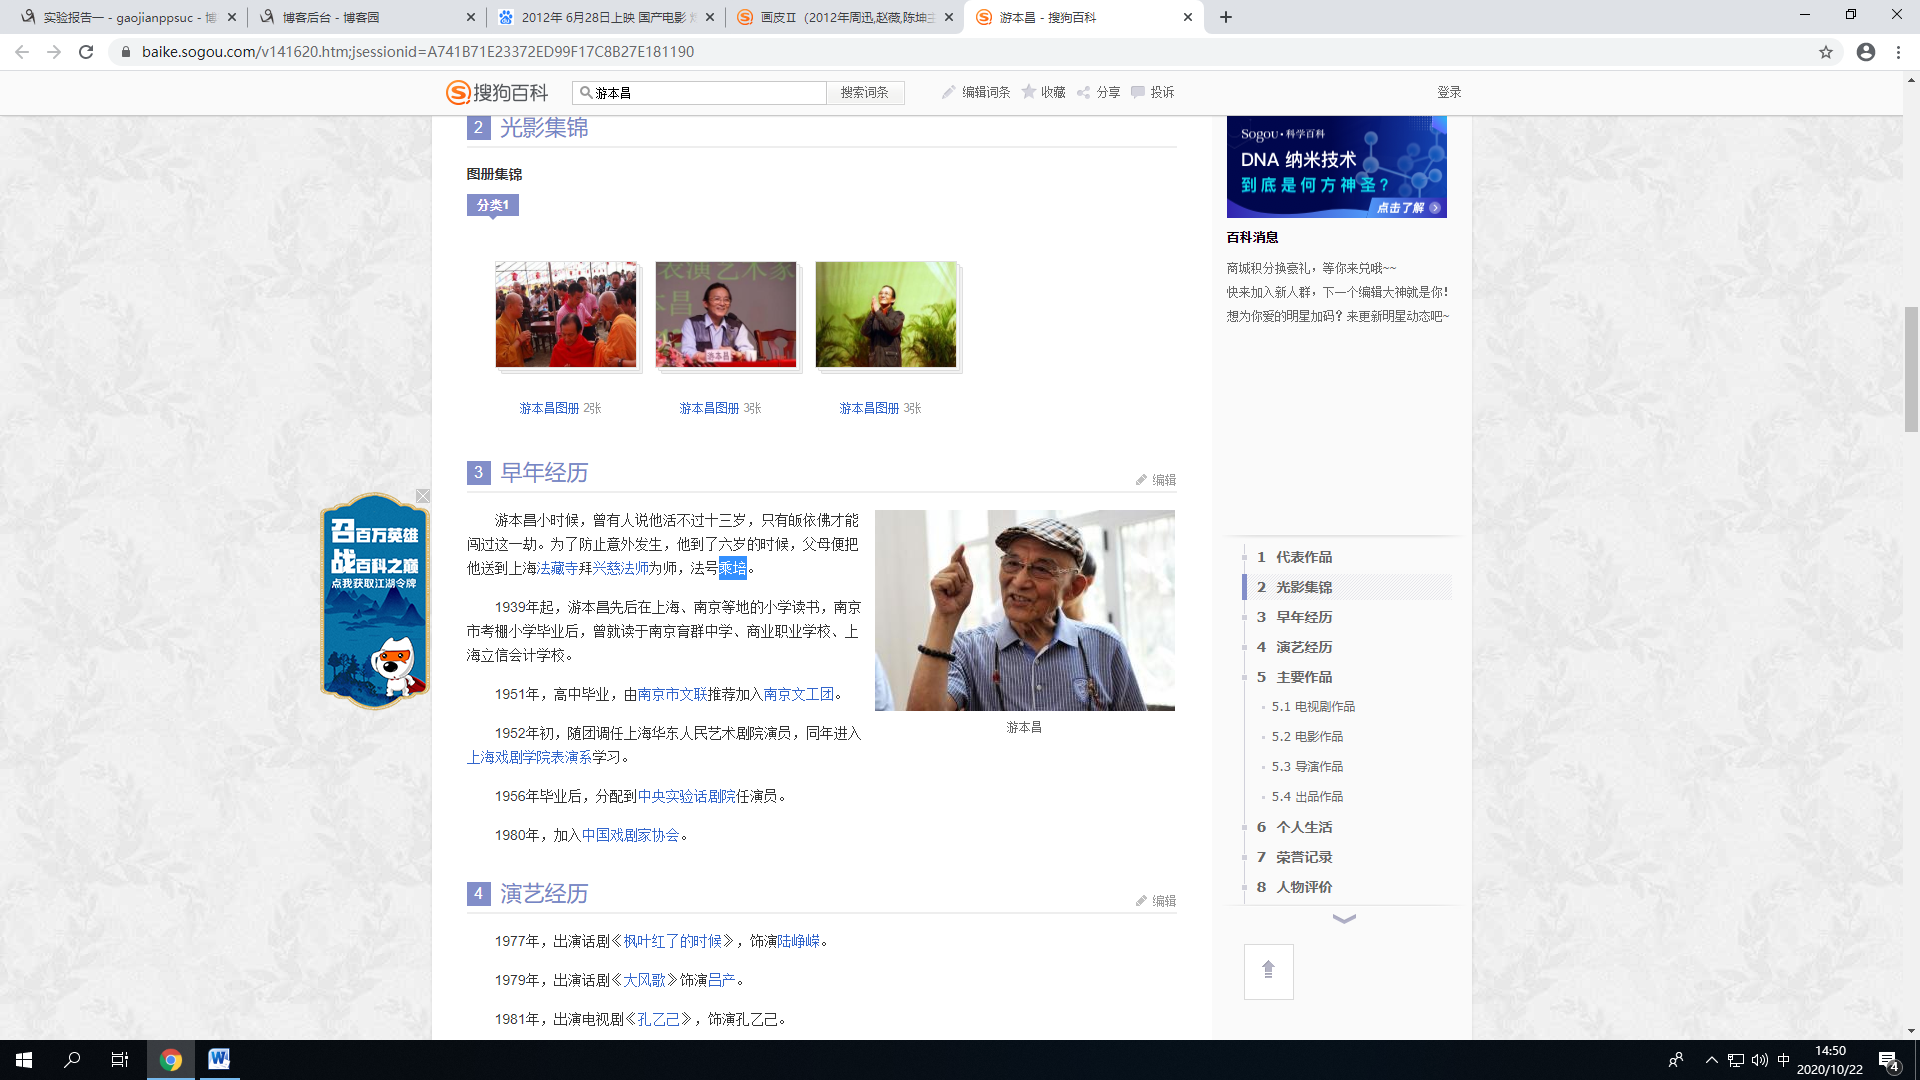Jump to 个人生活 in contents list
This screenshot has height=1080, width=1920.
[x=1304, y=827]
